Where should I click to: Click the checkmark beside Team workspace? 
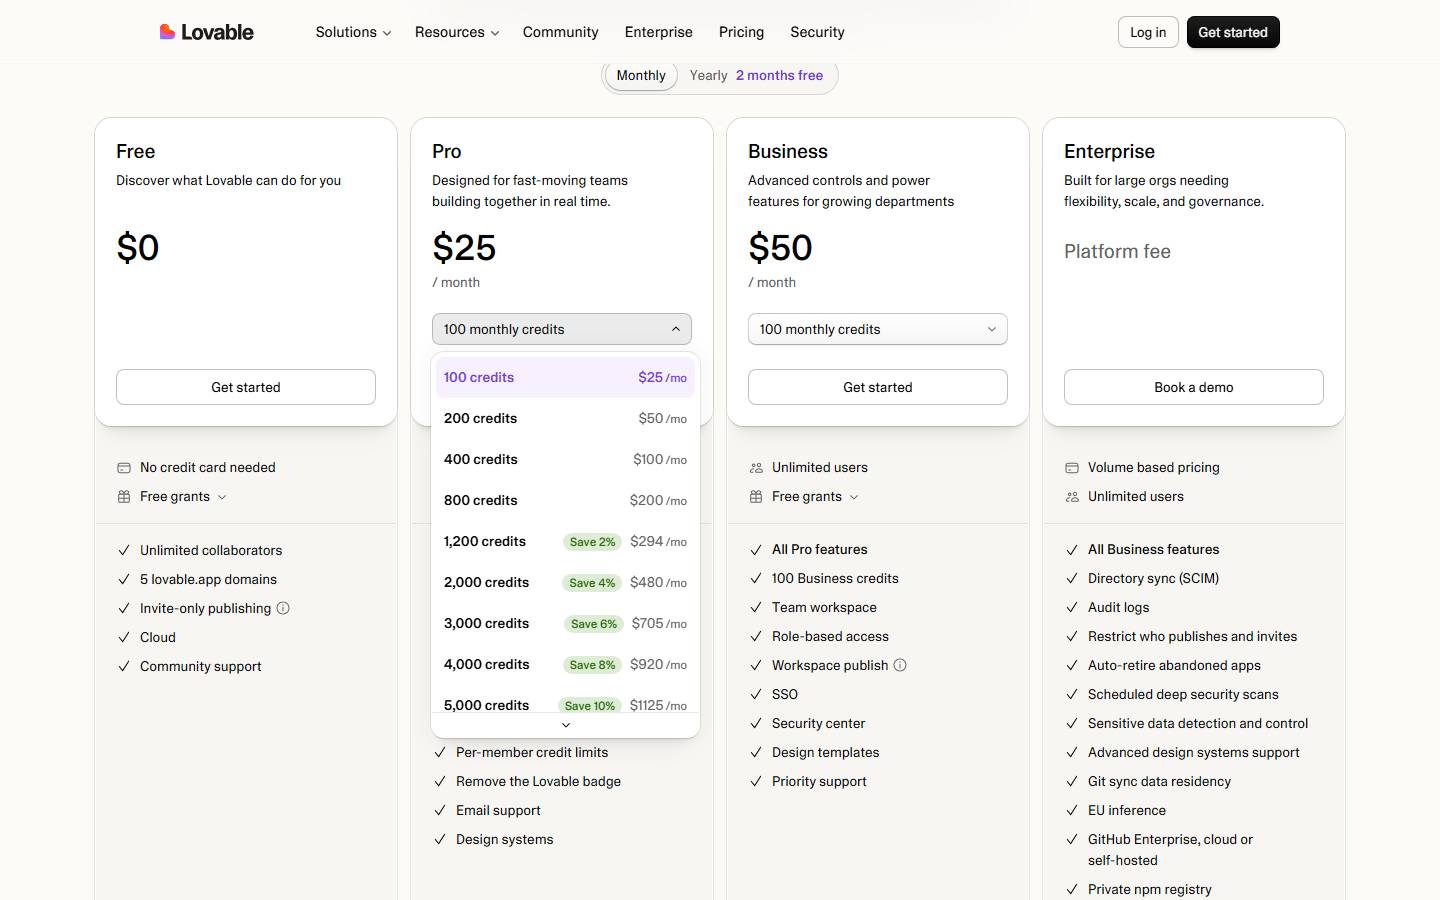tap(756, 607)
